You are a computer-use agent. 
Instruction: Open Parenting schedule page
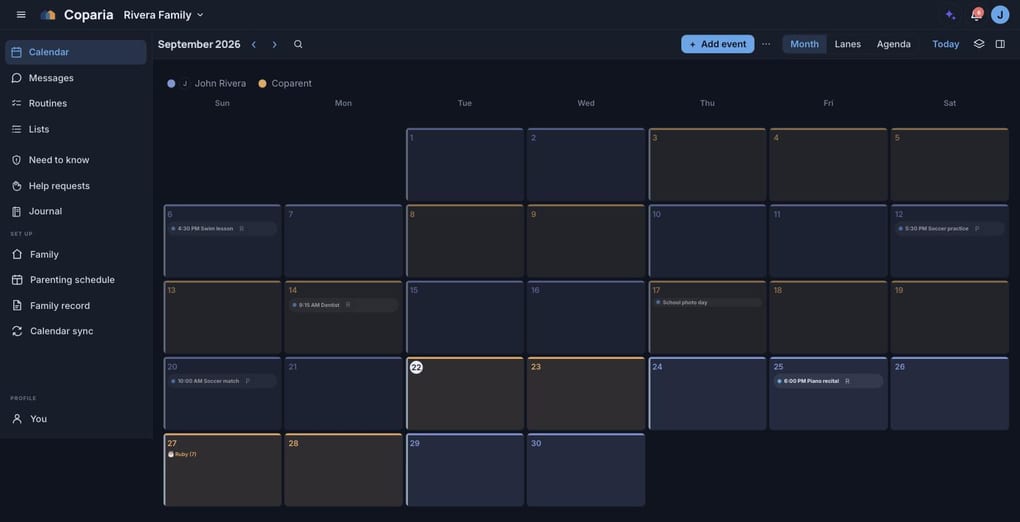pyautogui.click(x=75, y=280)
